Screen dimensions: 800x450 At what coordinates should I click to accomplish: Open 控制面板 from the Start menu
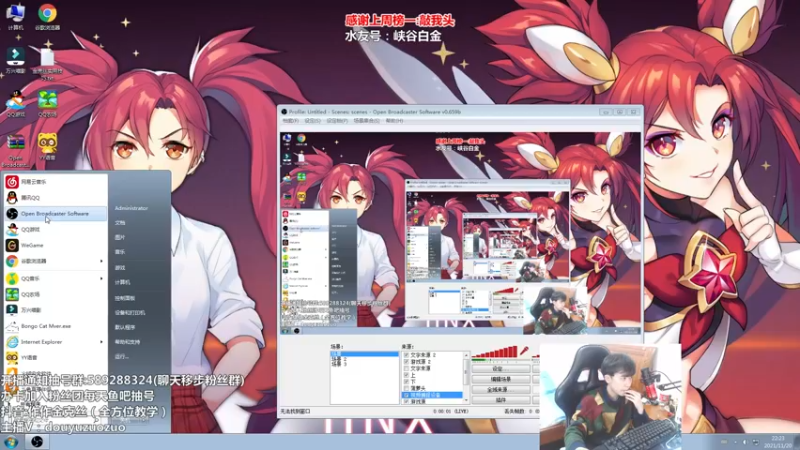click(x=125, y=297)
